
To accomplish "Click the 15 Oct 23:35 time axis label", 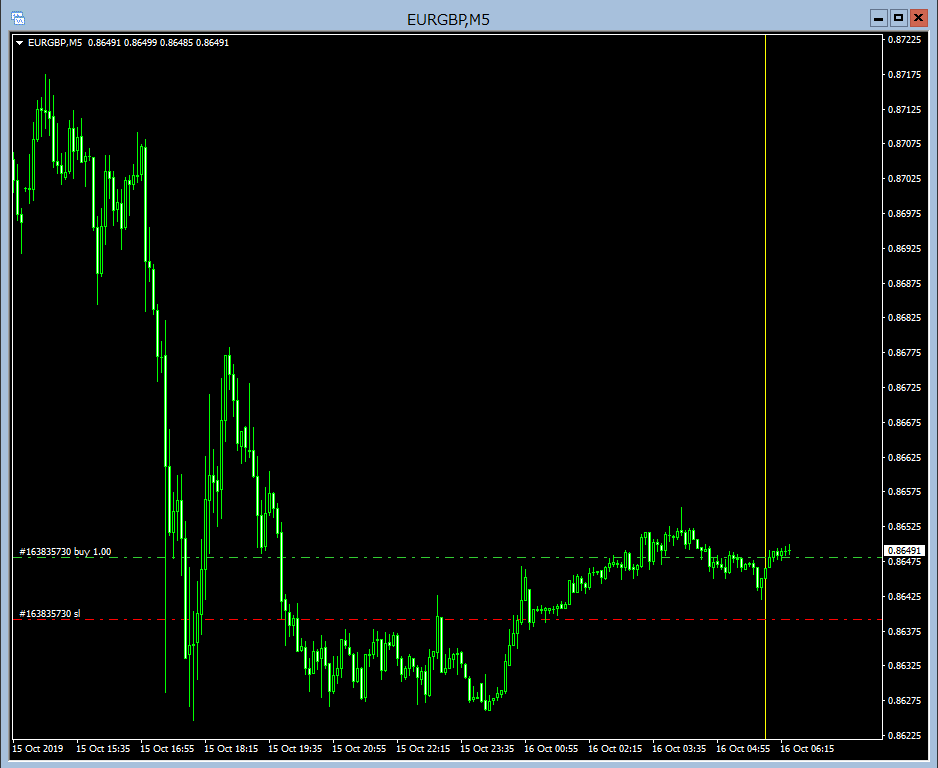I will [487, 749].
